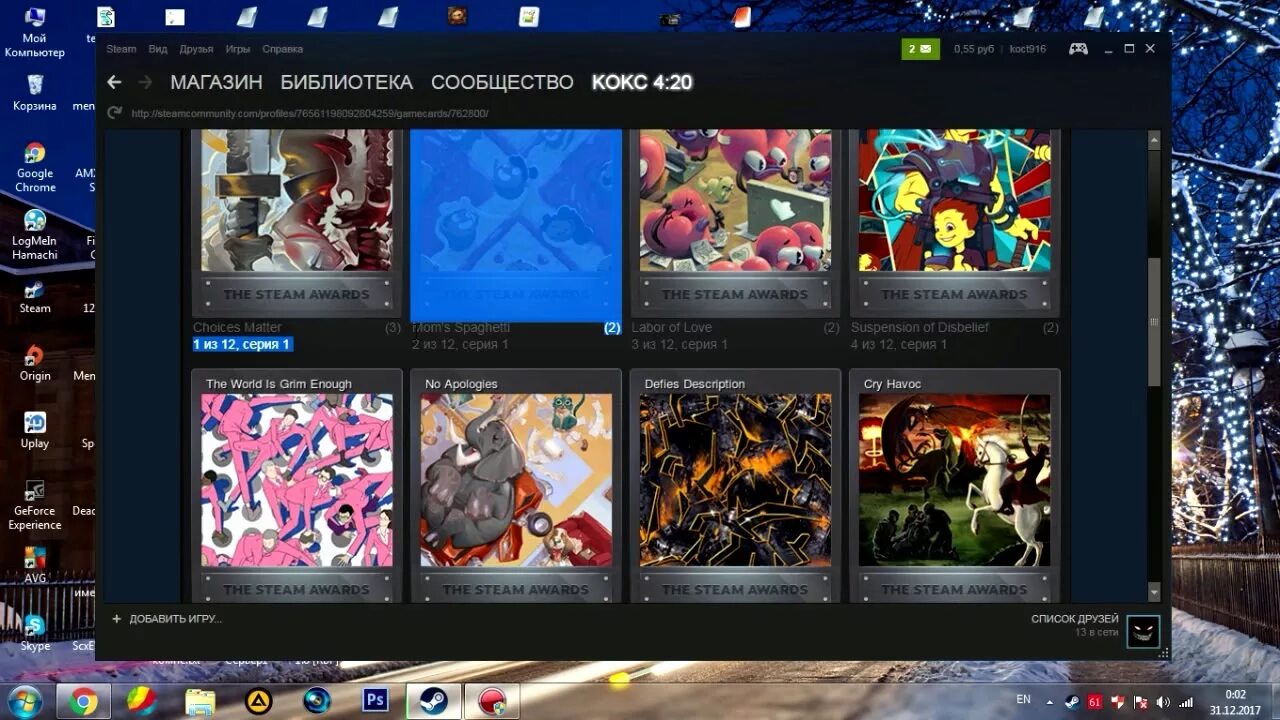
Task: Open the green inbox notifications button
Action: 920,48
